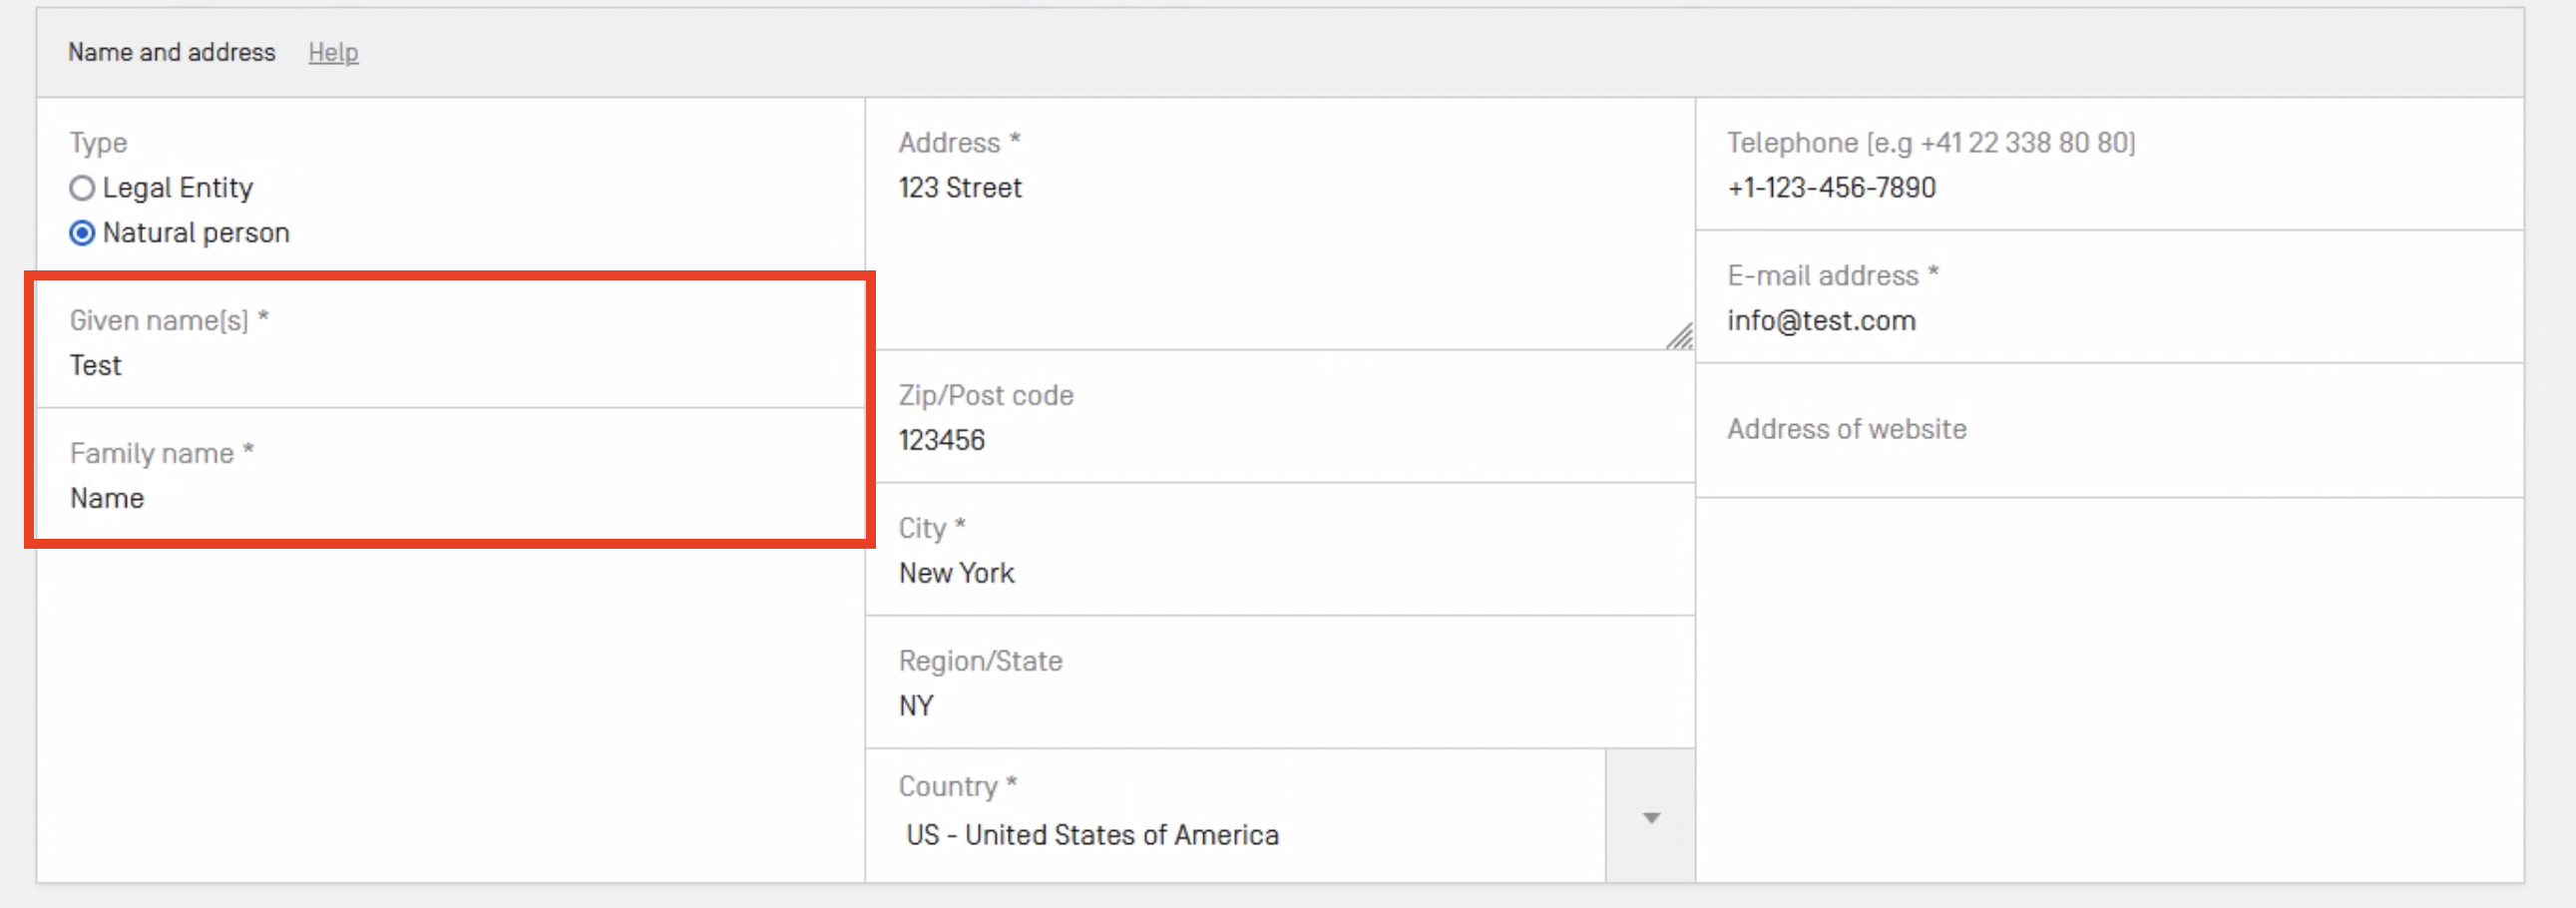
Task: Click the Name and address section header
Action: click(172, 53)
